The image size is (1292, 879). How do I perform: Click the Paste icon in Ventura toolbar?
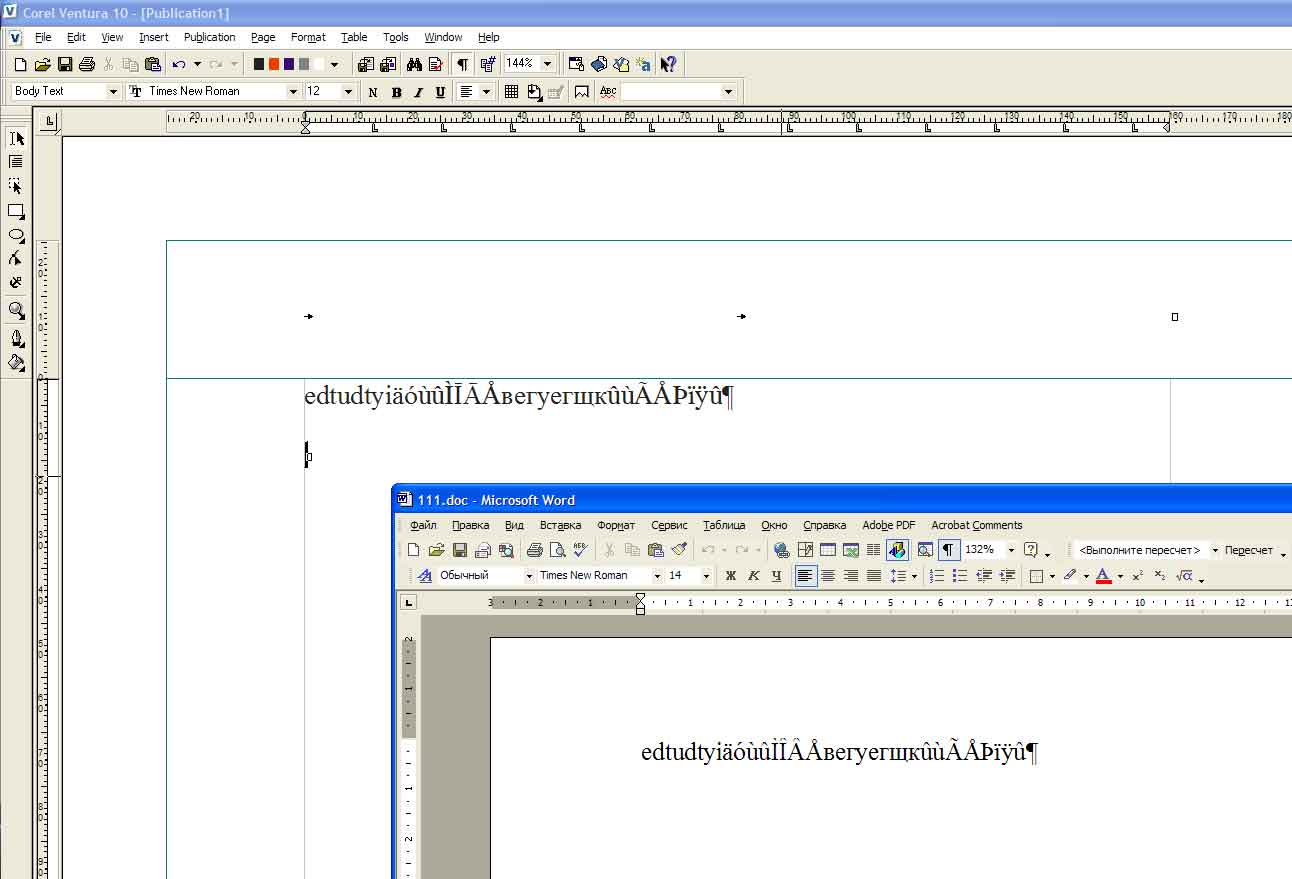click(x=152, y=64)
